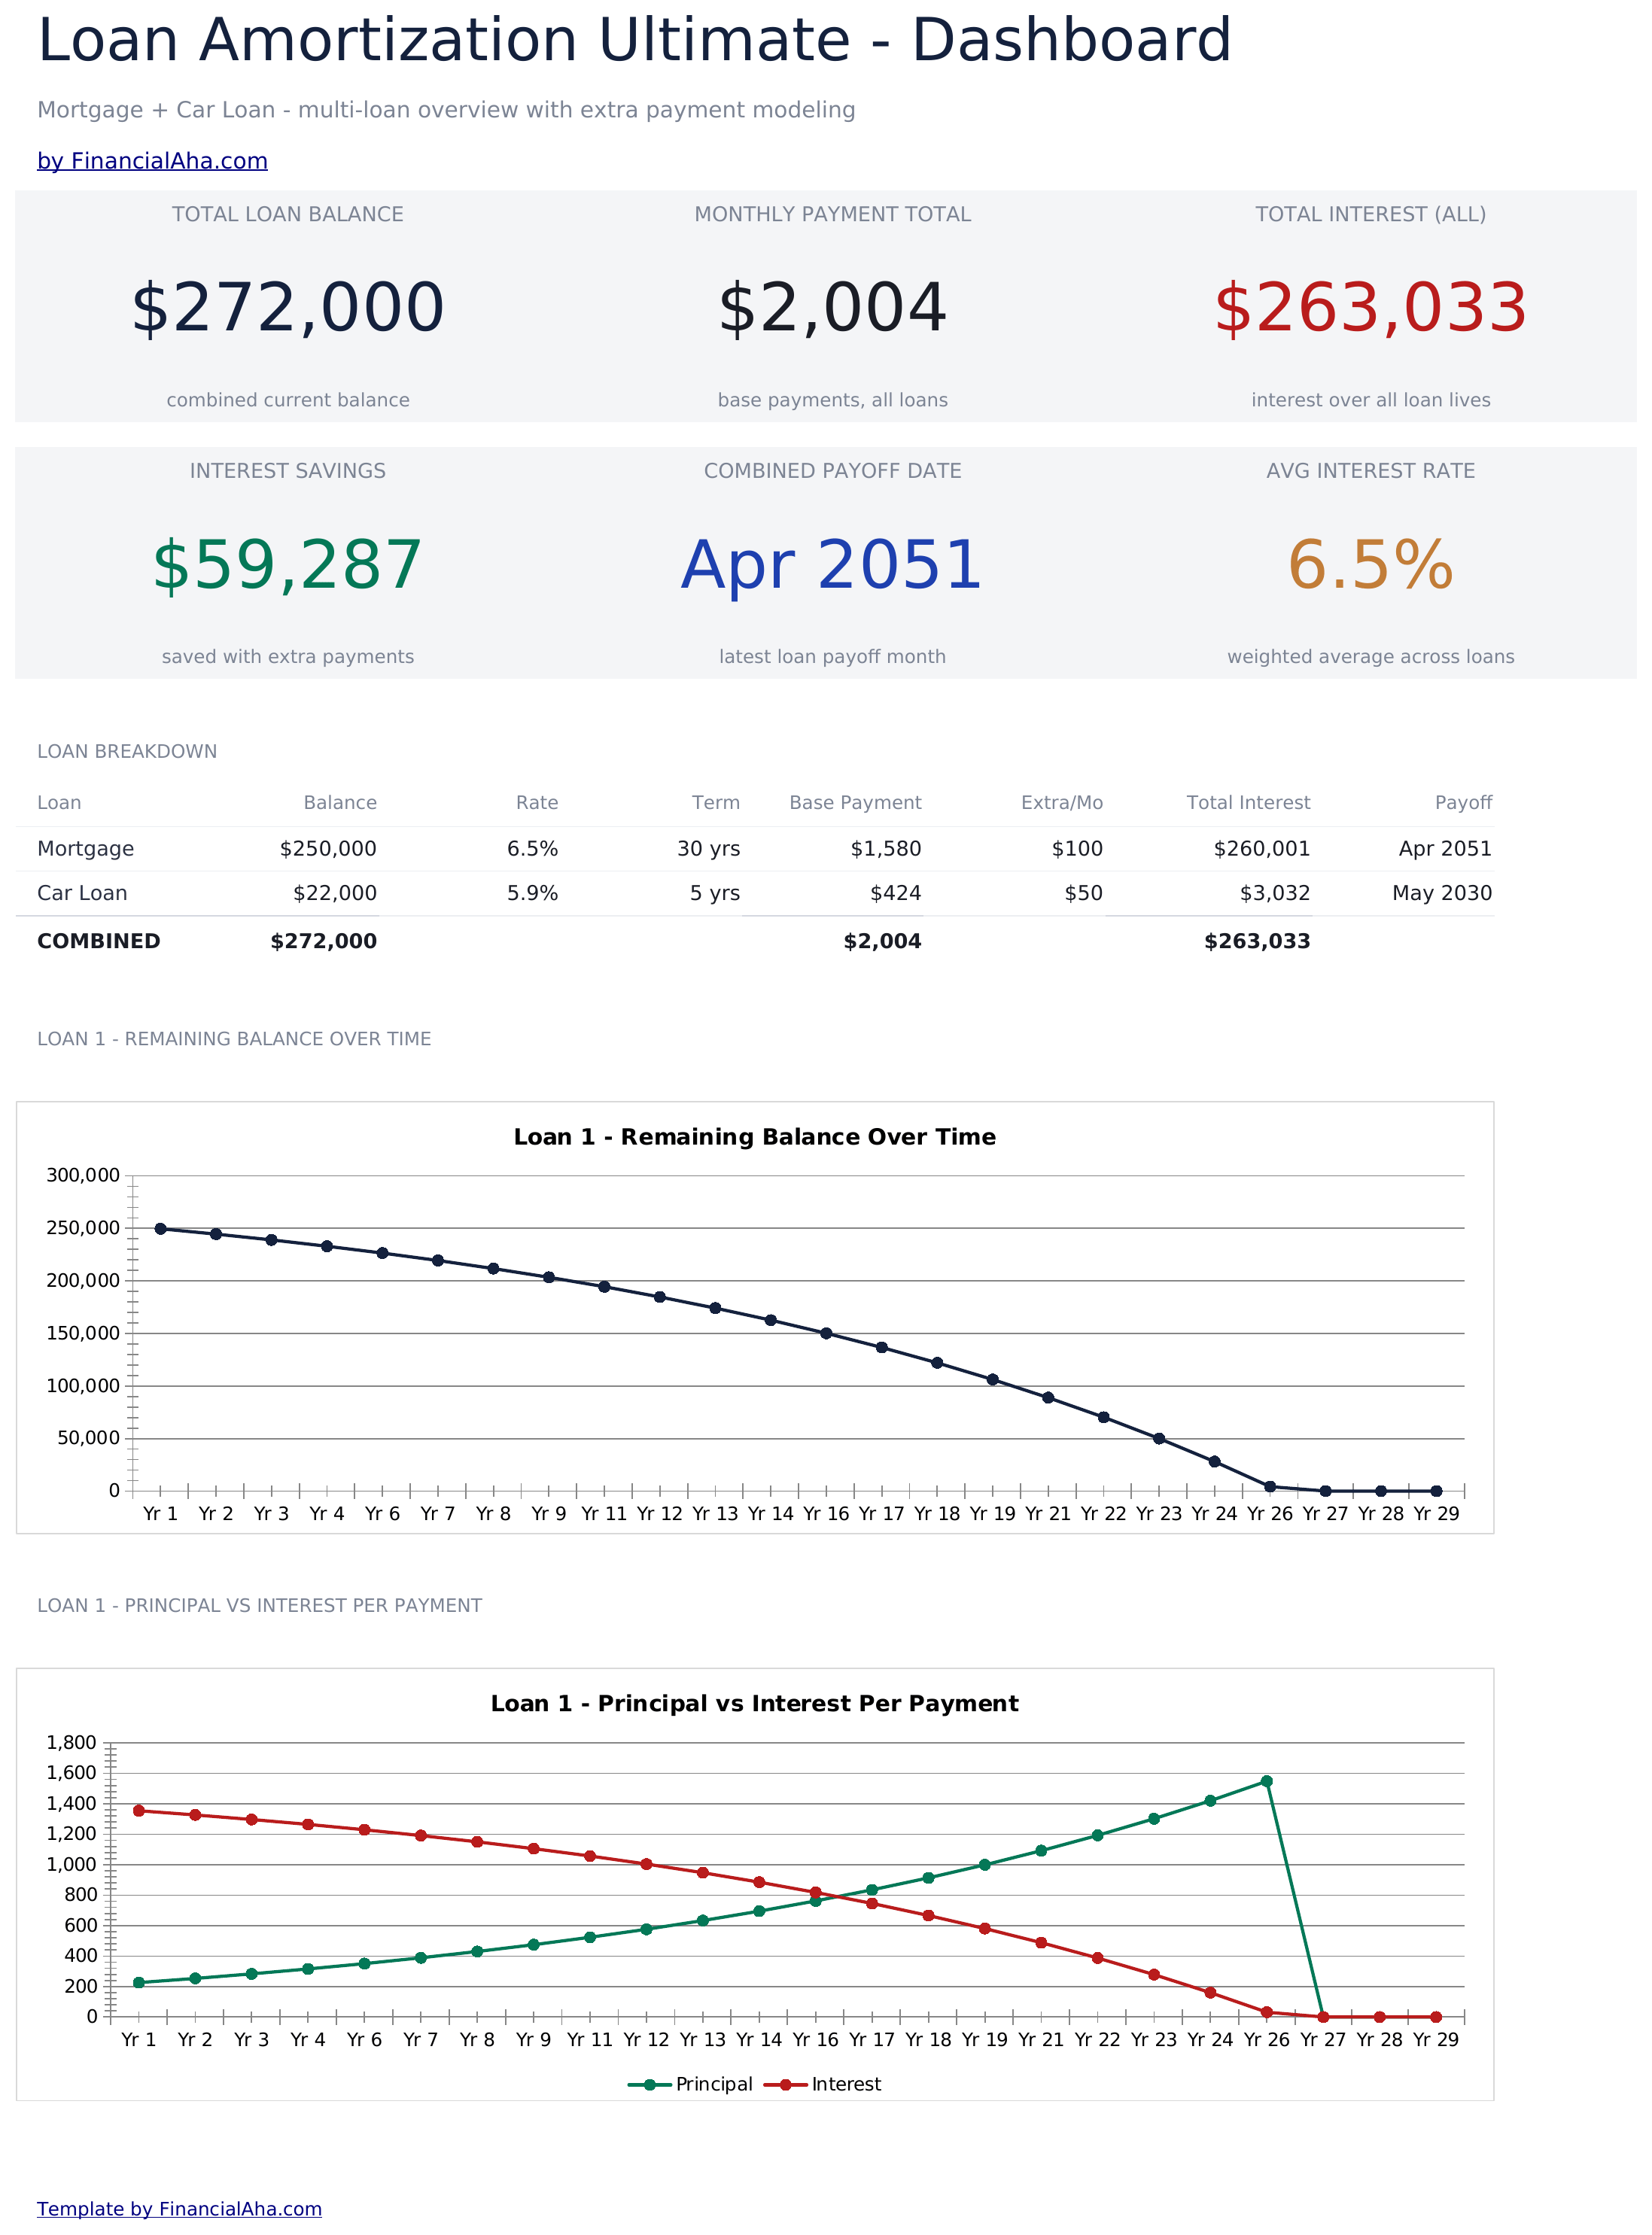Click the Yr 1 data point on balance chart
Viewport: 1652px width, 2235px height.
(160, 1229)
